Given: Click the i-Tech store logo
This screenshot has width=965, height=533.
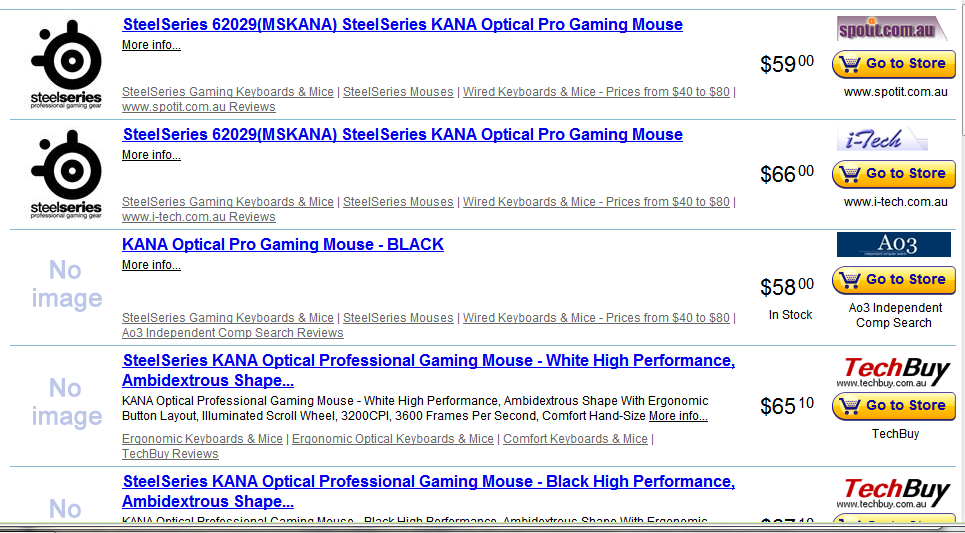Looking at the screenshot, I should (x=882, y=139).
